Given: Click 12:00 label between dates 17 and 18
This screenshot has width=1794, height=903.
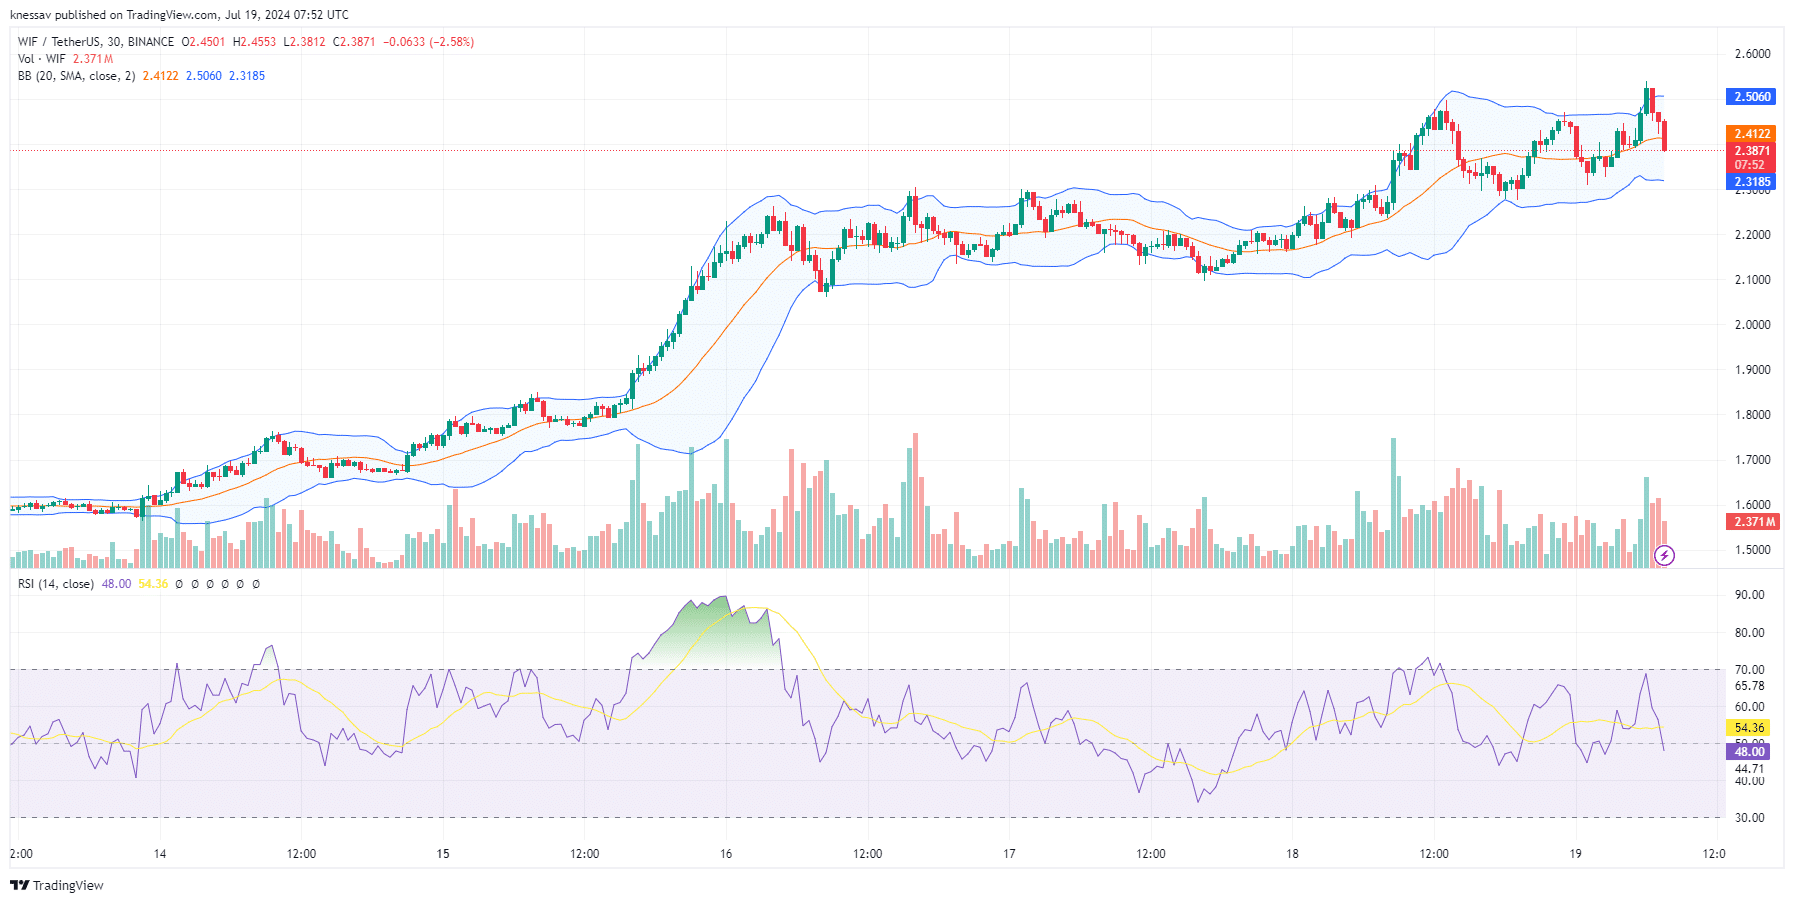Looking at the screenshot, I should [1150, 854].
